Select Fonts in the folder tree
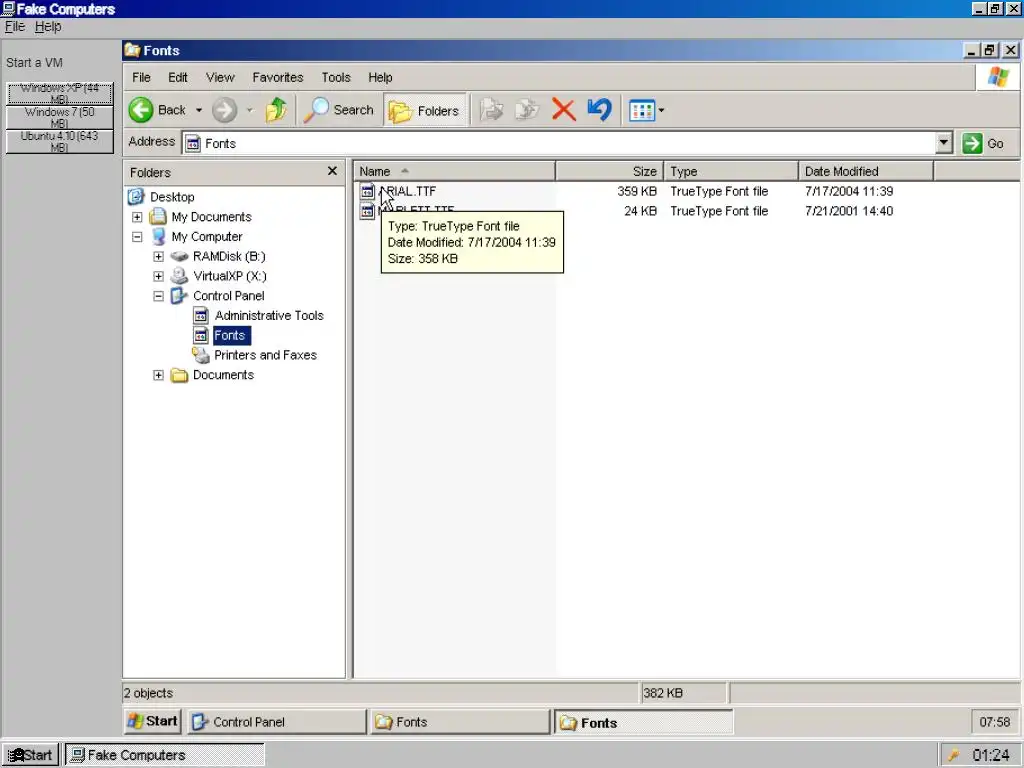 tap(230, 335)
